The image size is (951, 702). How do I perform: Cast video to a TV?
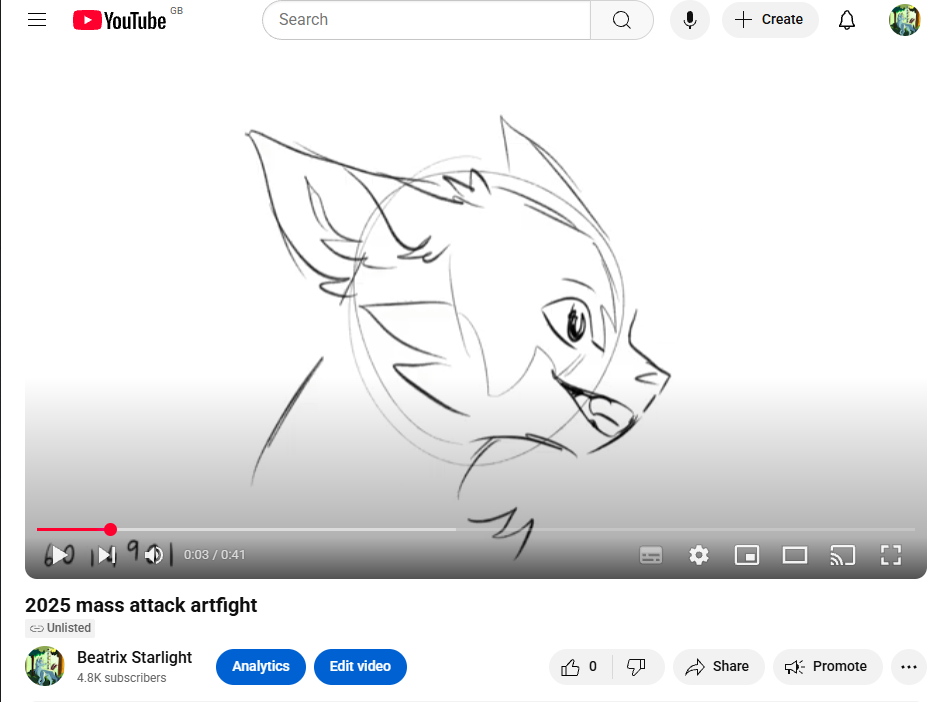coord(843,555)
